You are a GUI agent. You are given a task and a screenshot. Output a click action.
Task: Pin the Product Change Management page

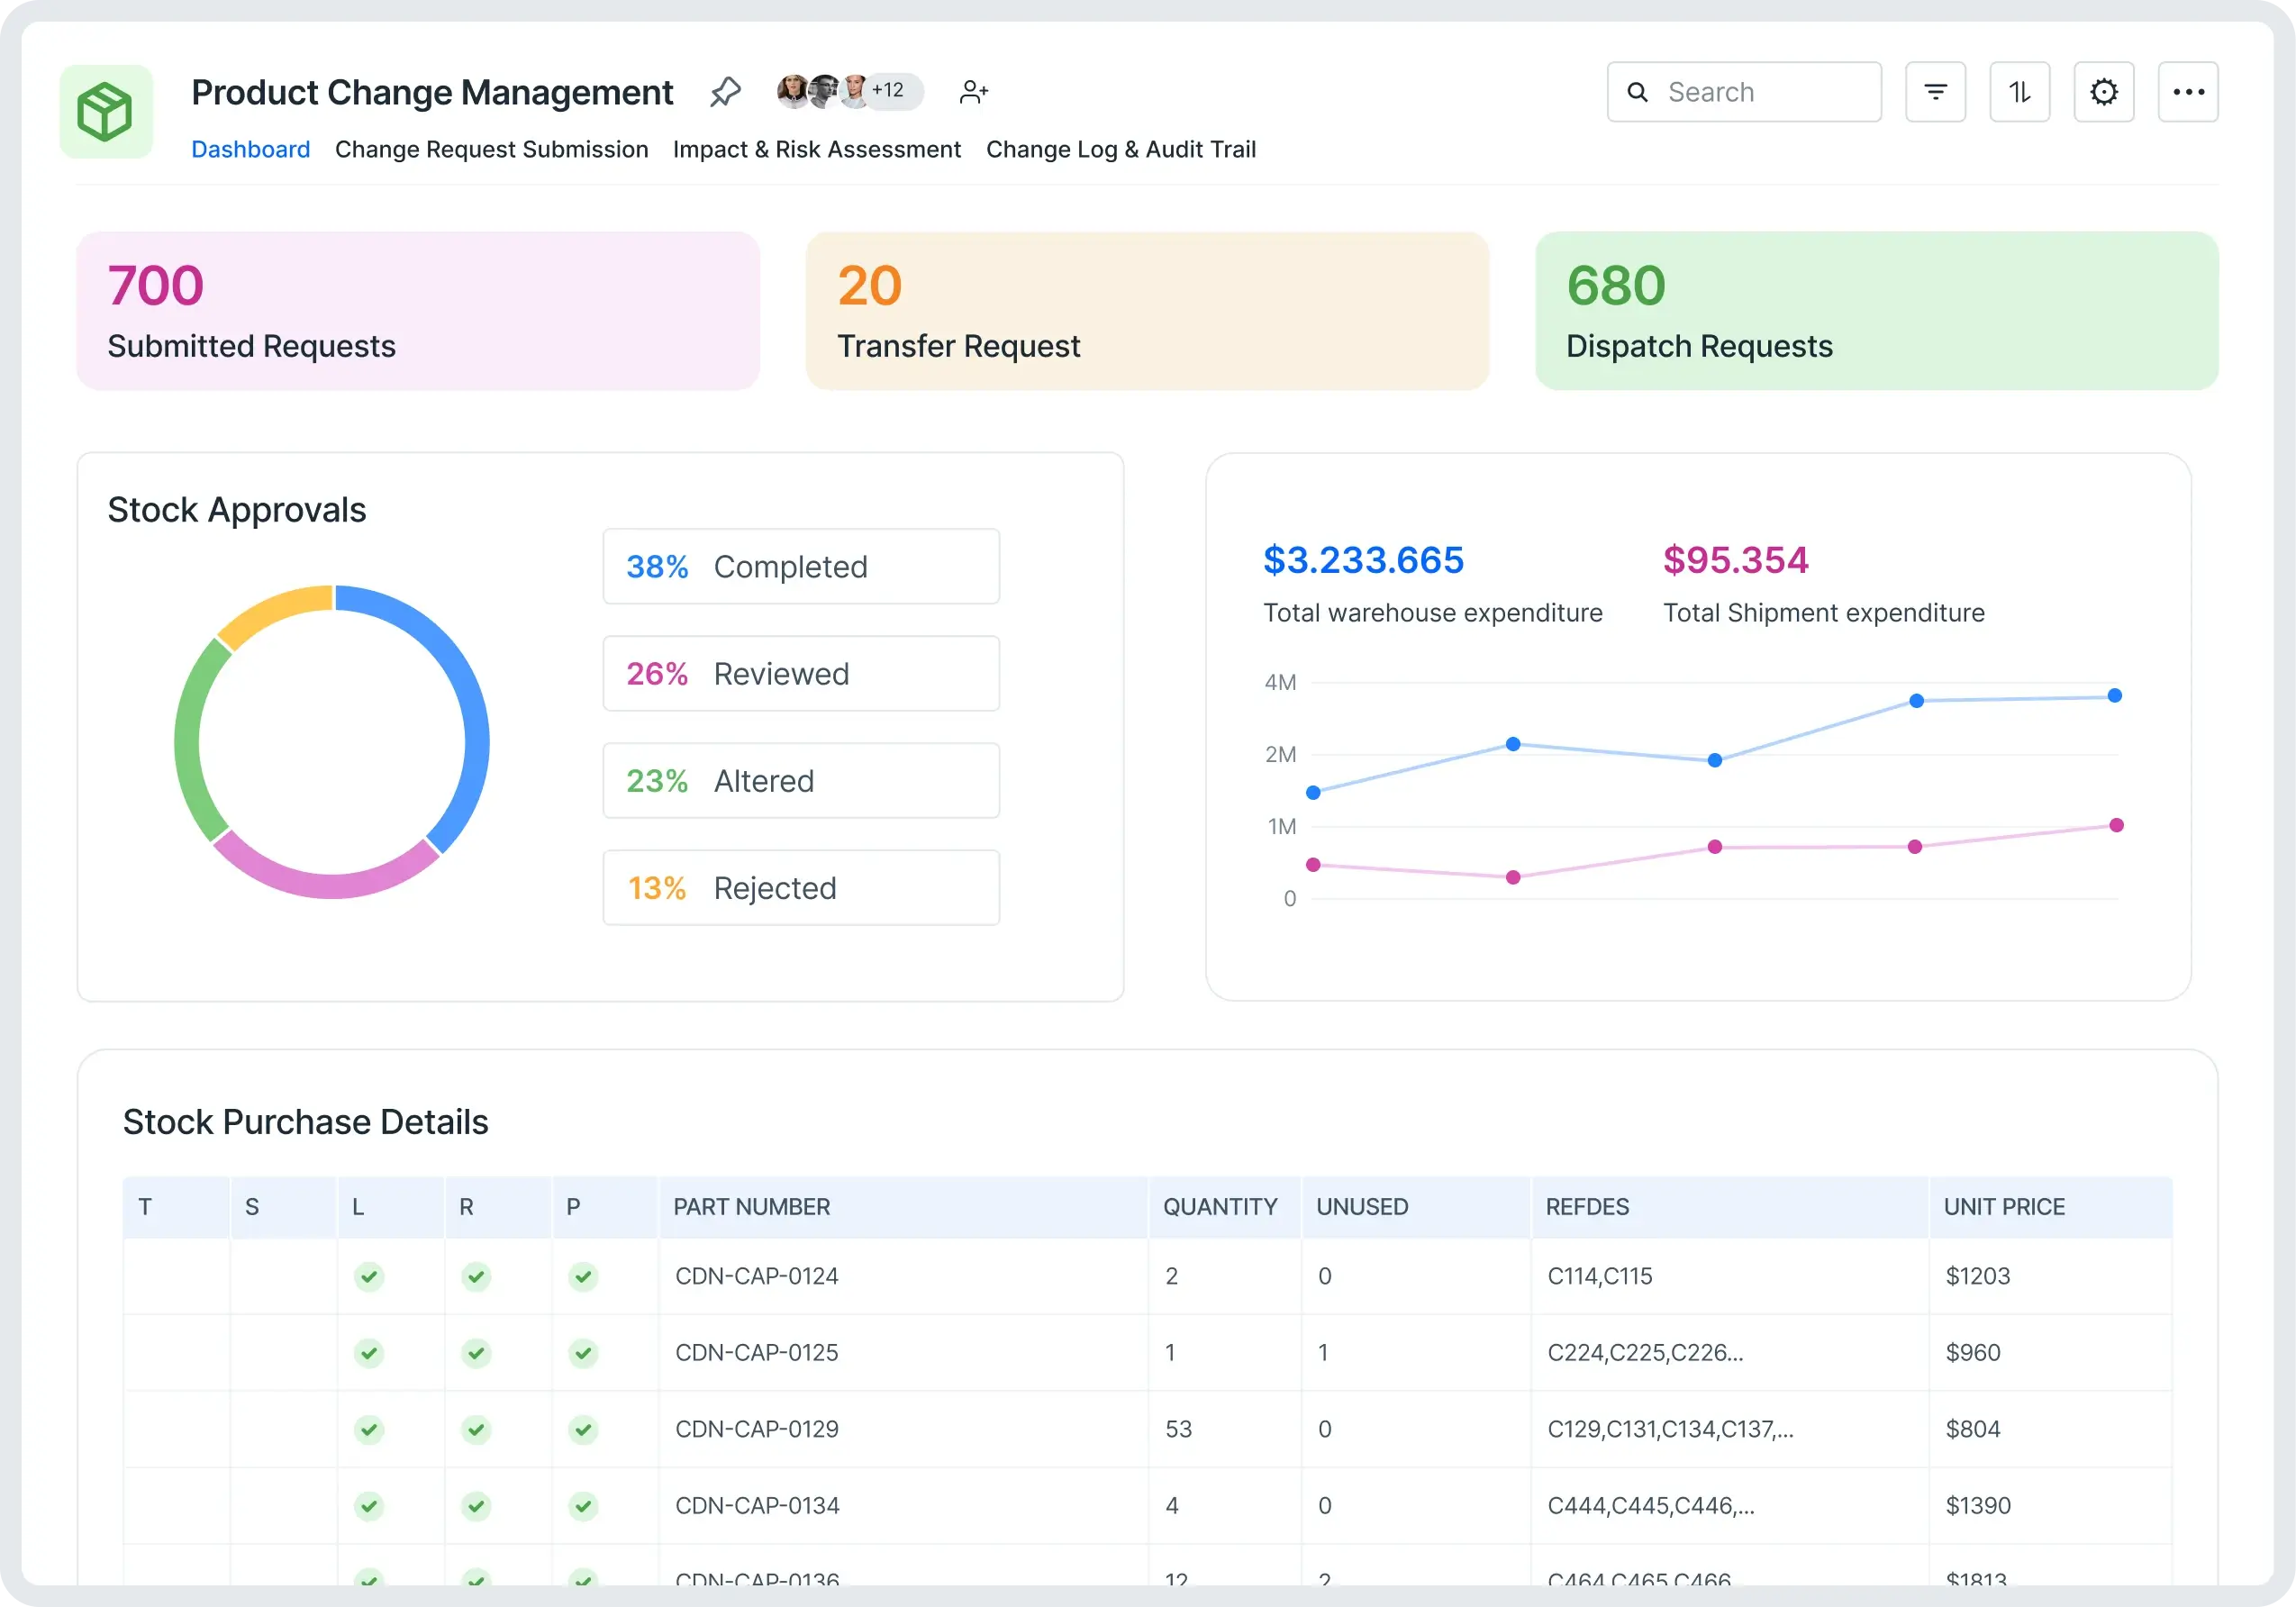[725, 92]
